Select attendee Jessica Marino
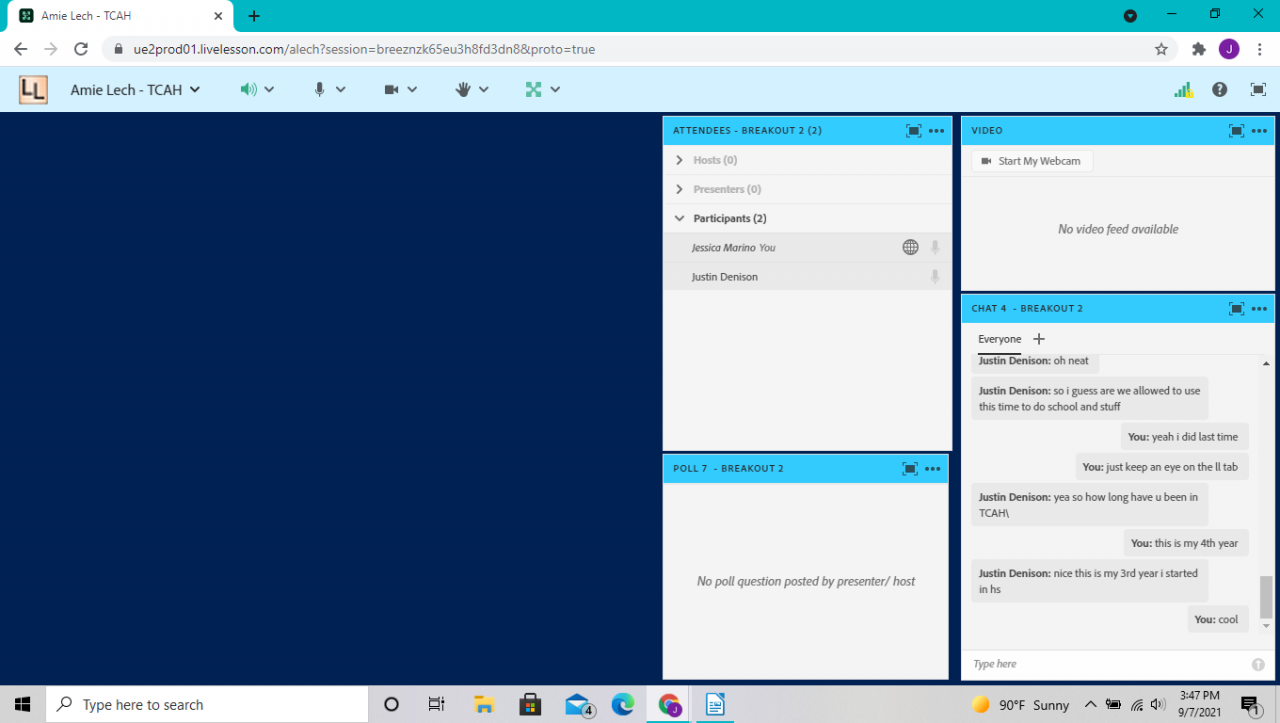Viewport: 1280px width, 723px height. pyautogui.click(x=807, y=247)
